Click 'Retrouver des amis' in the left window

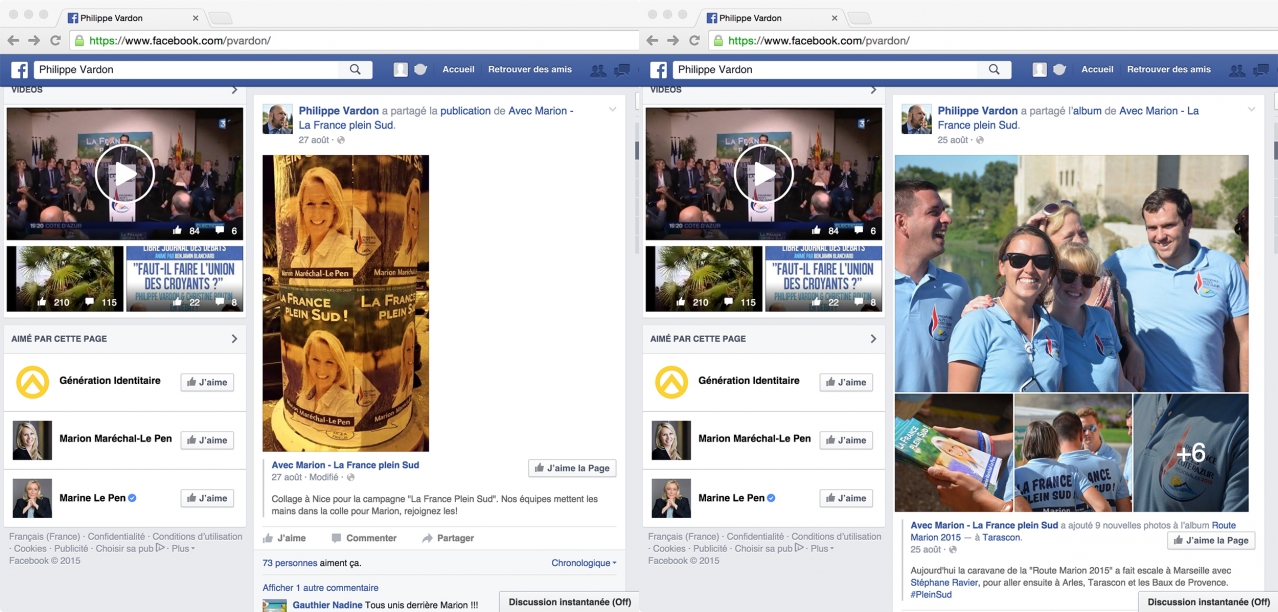click(x=530, y=70)
